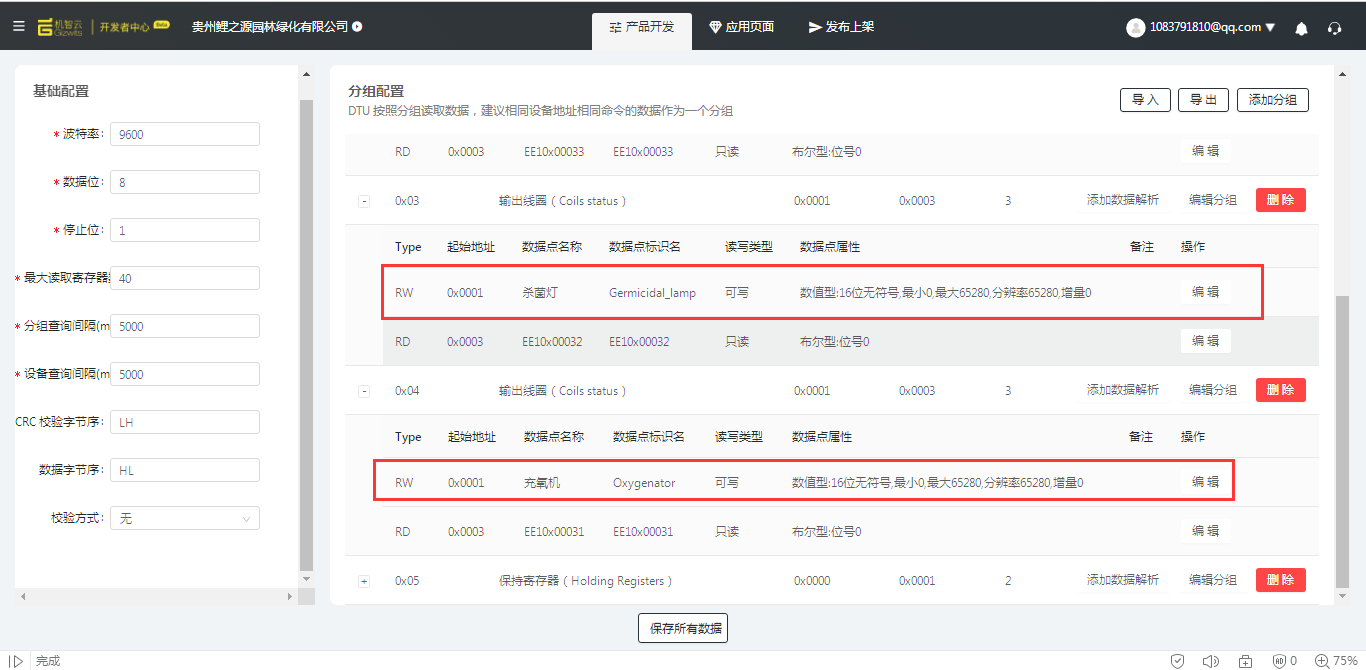Click the 分组查询间隔 input field

tap(185, 326)
